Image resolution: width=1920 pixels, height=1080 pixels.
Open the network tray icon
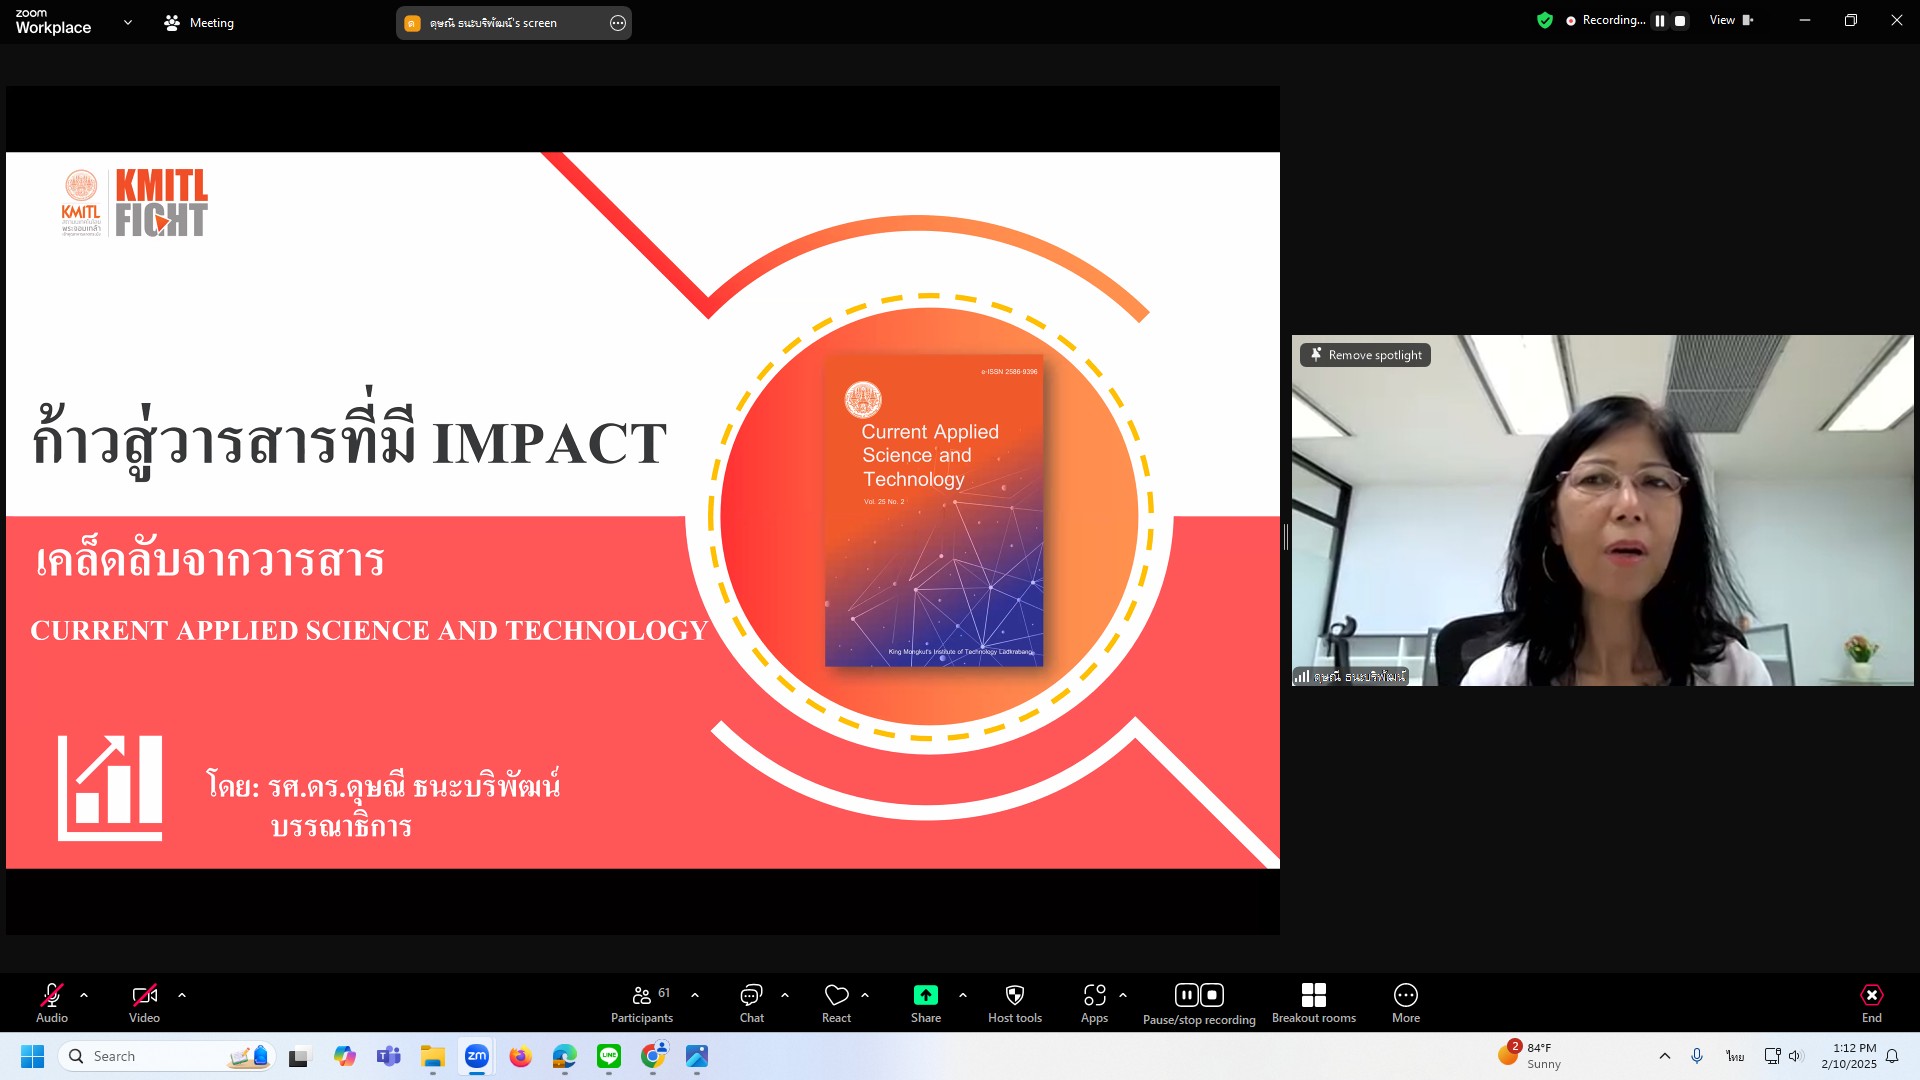(x=1772, y=1056)
